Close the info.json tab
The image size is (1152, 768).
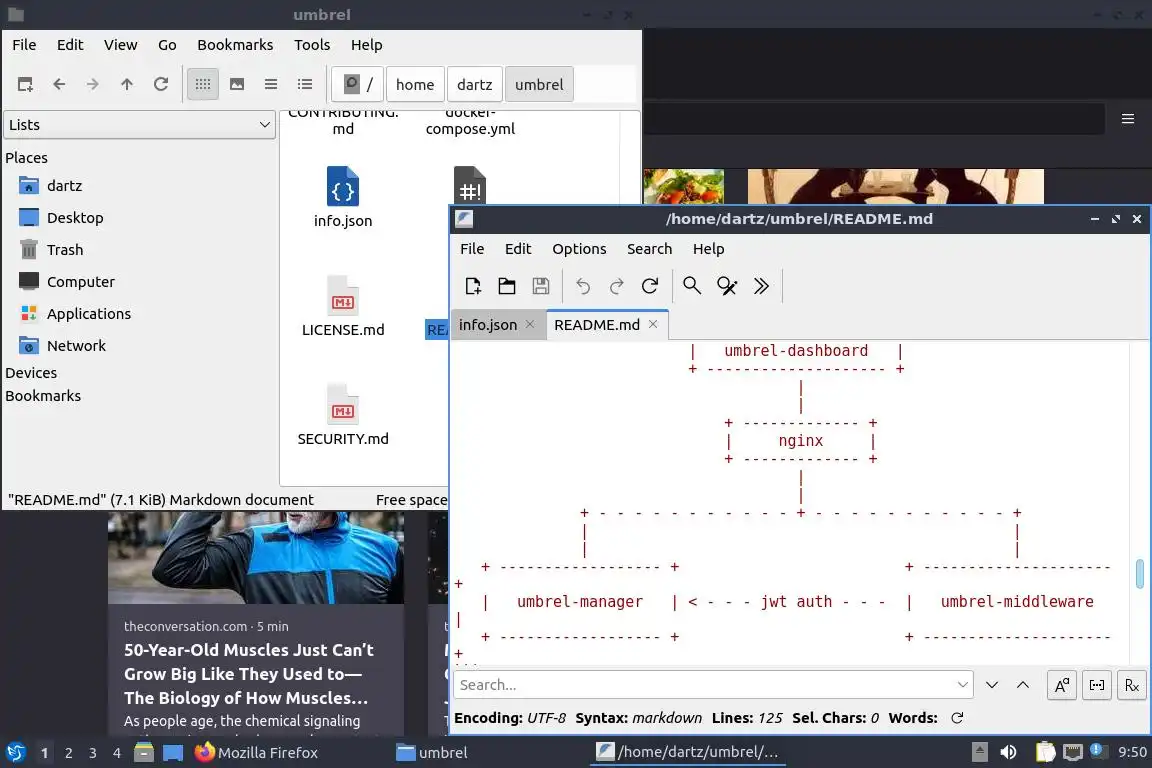(x=530, y=324)
